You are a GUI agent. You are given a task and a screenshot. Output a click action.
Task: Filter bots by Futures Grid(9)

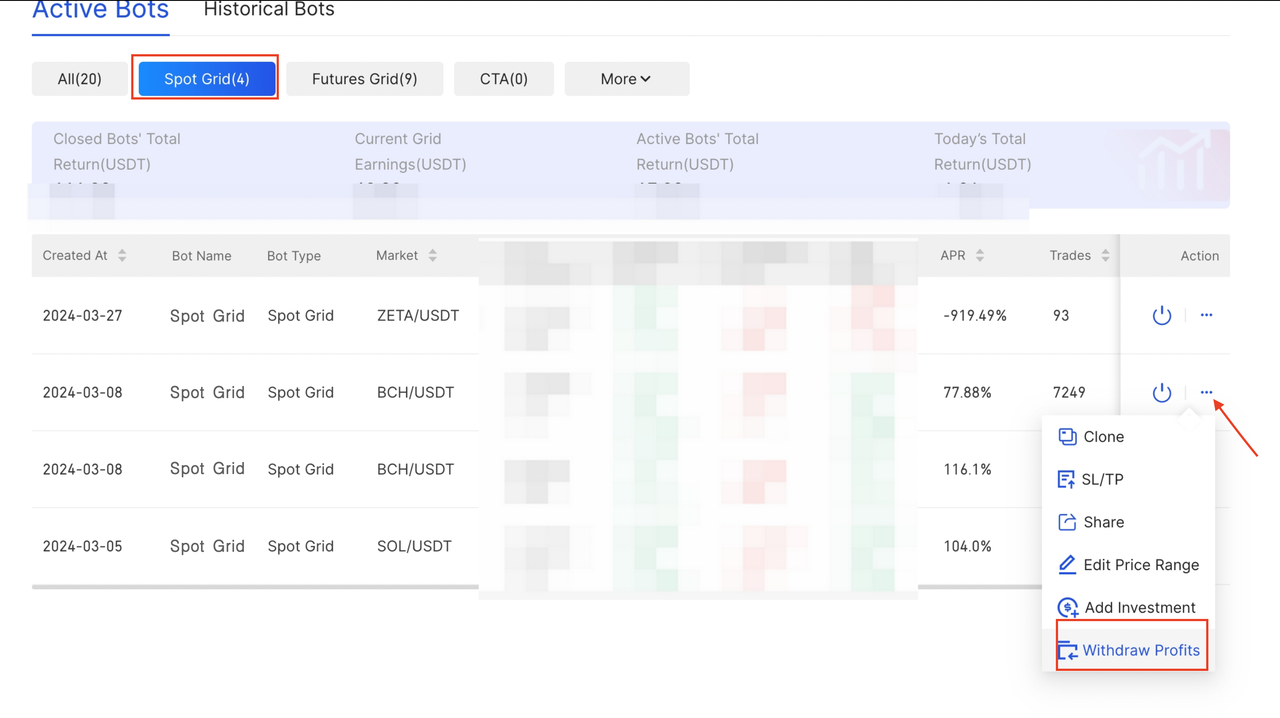[364, 79]
